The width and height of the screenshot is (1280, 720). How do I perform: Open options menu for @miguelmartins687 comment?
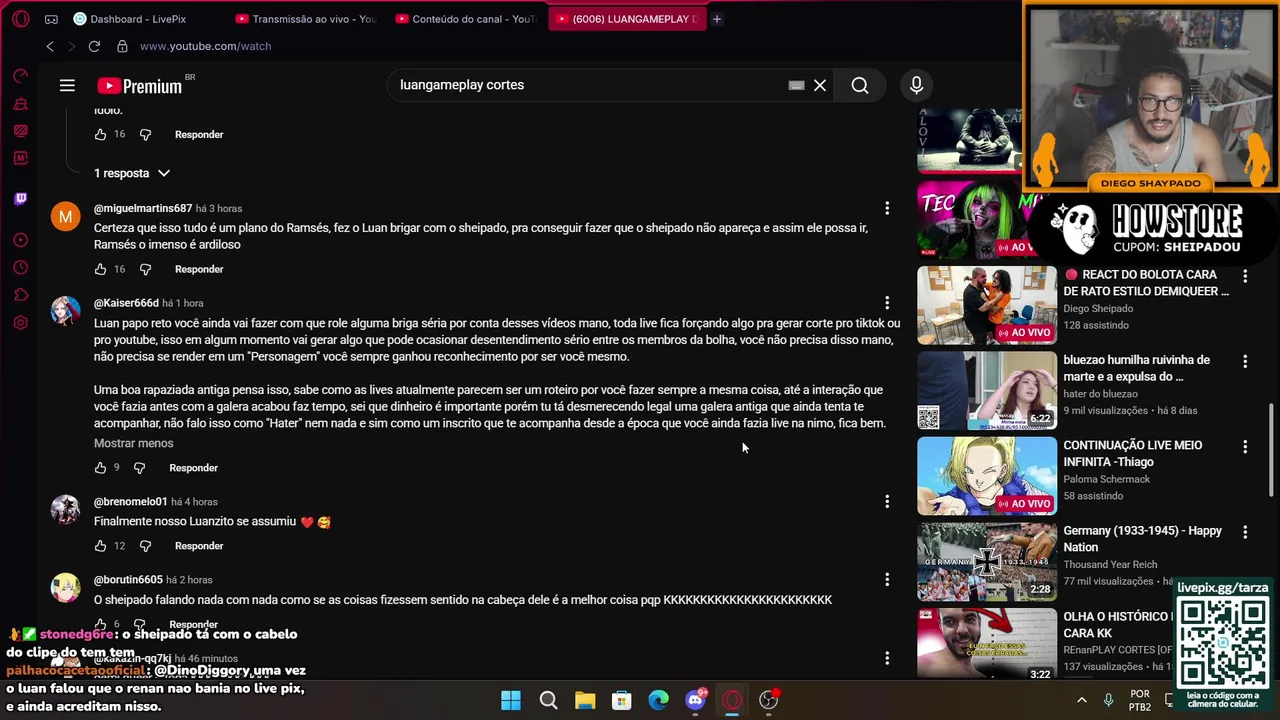click(887, 208)
